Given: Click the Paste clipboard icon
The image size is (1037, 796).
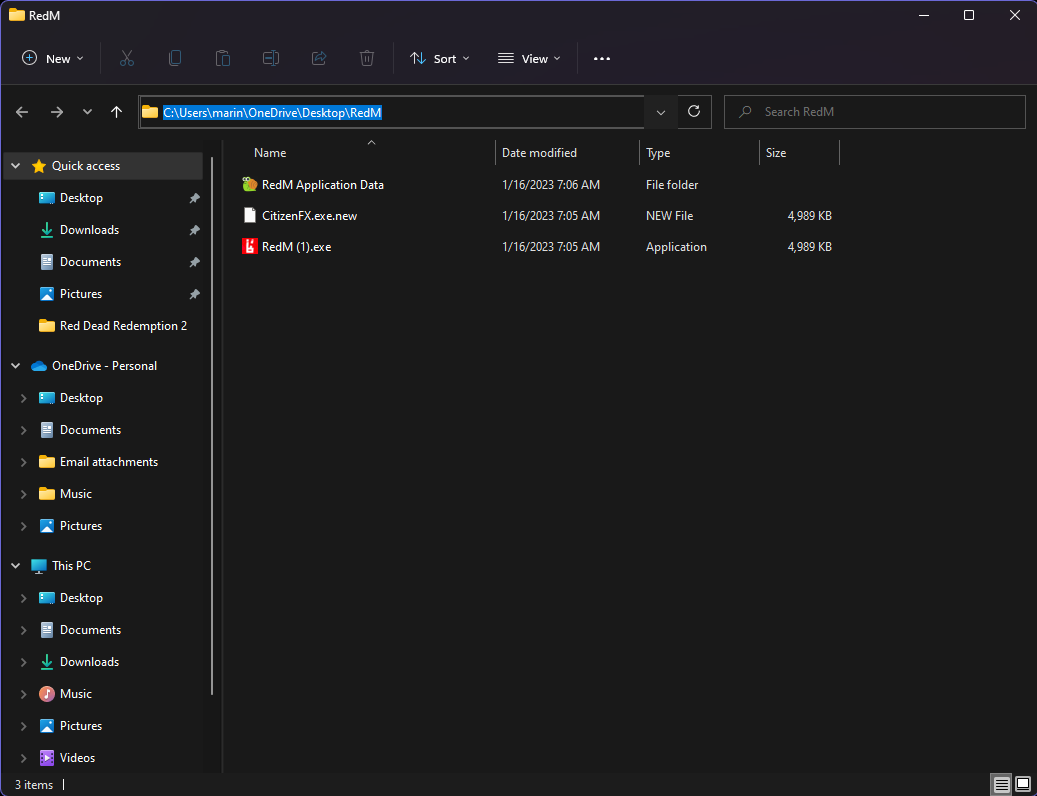Looking at the screenshot, I should 223,59.
